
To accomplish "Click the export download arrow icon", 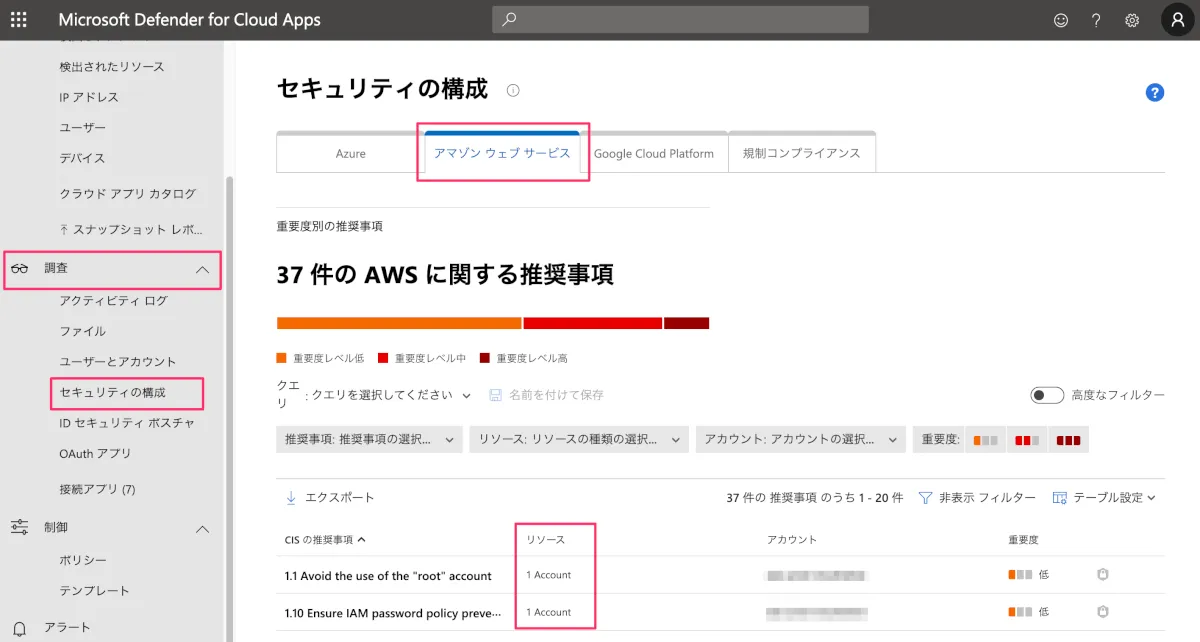I will (291, 497).
